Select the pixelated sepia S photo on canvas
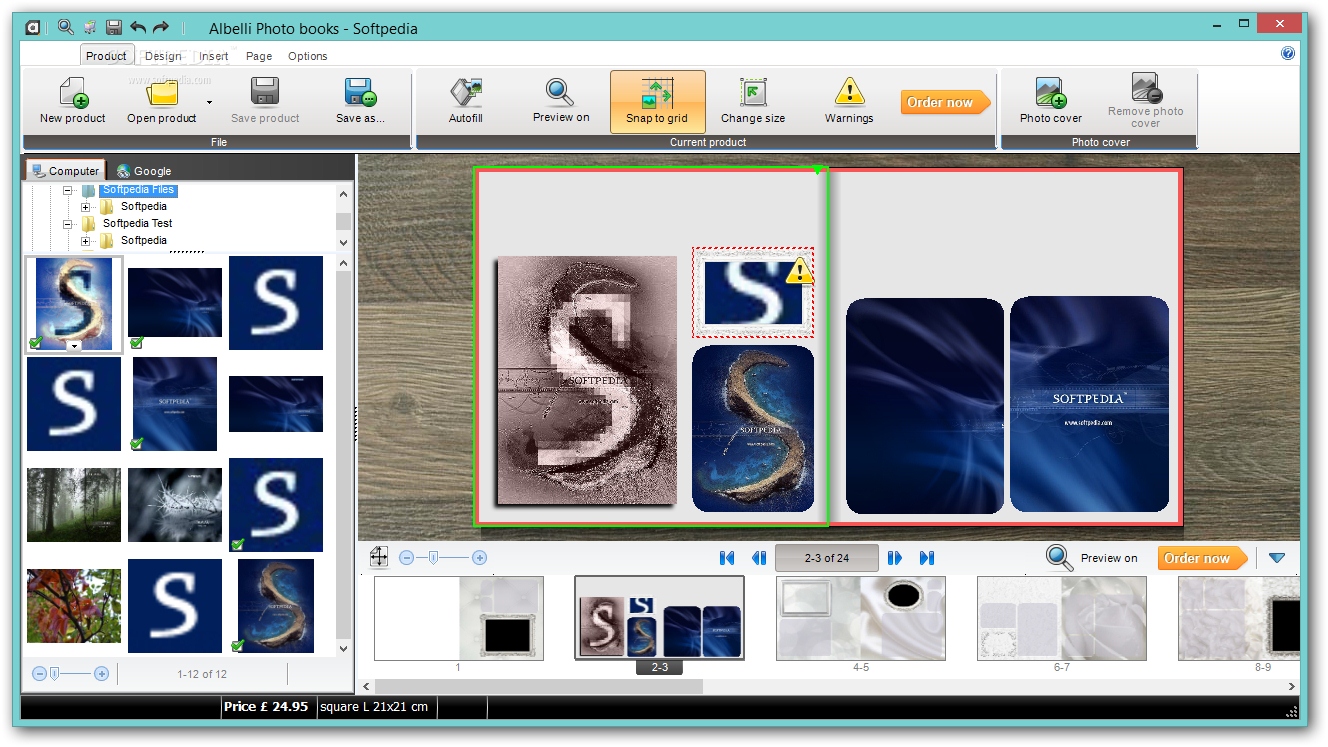The width and height of the screenshot is (1328, 747). [x=587, y=380]
